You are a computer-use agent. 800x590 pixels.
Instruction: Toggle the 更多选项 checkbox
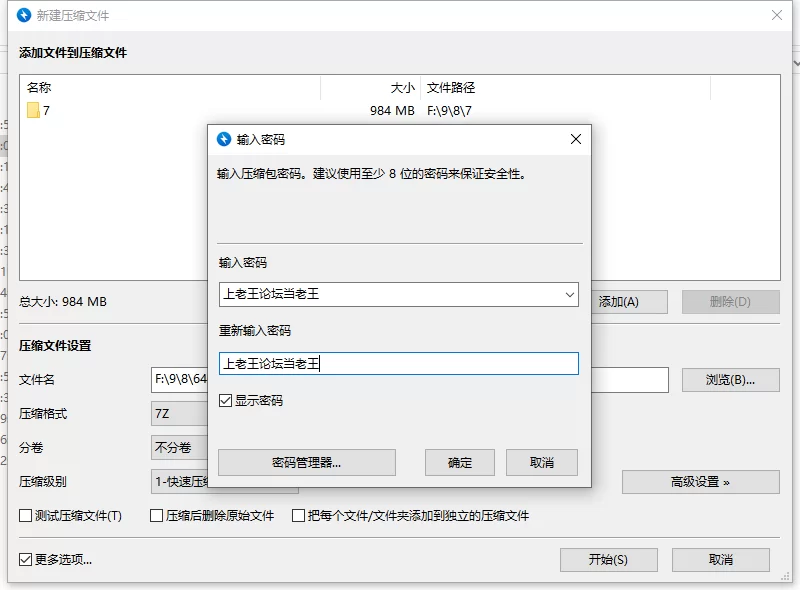pos(26,559)
